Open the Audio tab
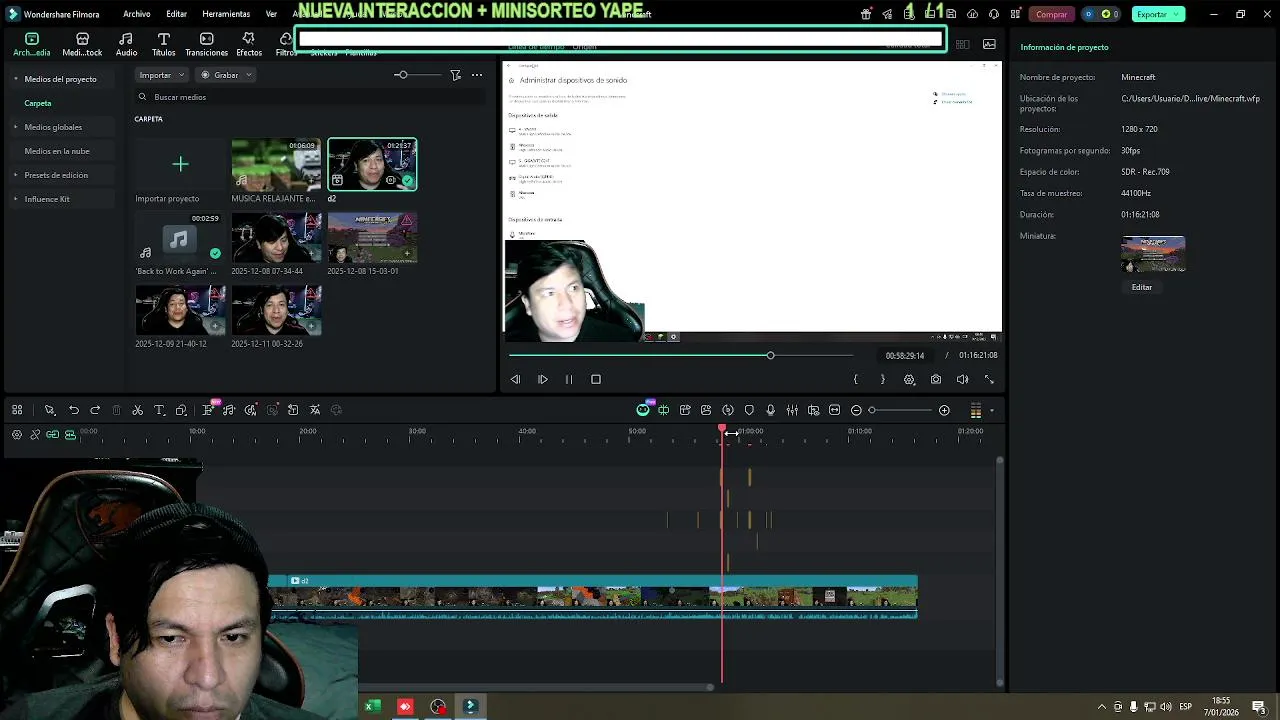Viewport: 1280px width, 720px height. click(126, 44)
